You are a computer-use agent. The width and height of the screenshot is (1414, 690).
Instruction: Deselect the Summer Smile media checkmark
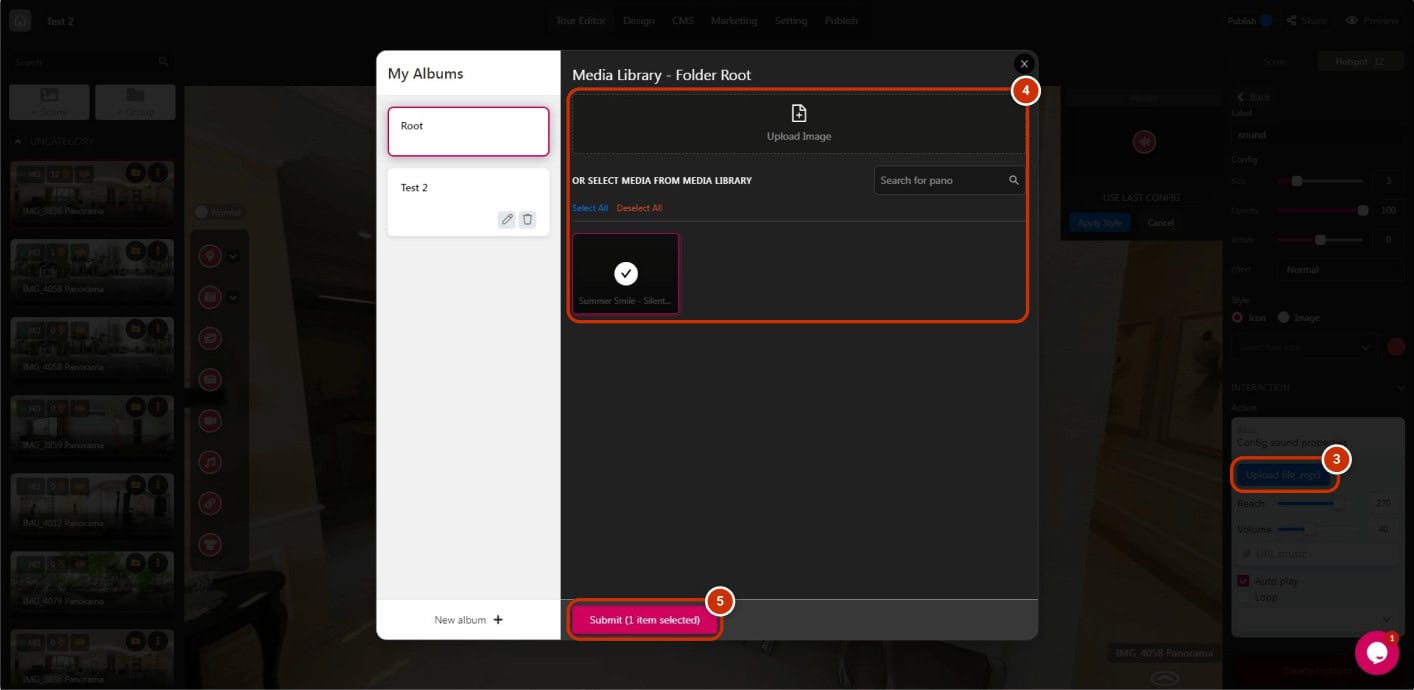[626, 273]
